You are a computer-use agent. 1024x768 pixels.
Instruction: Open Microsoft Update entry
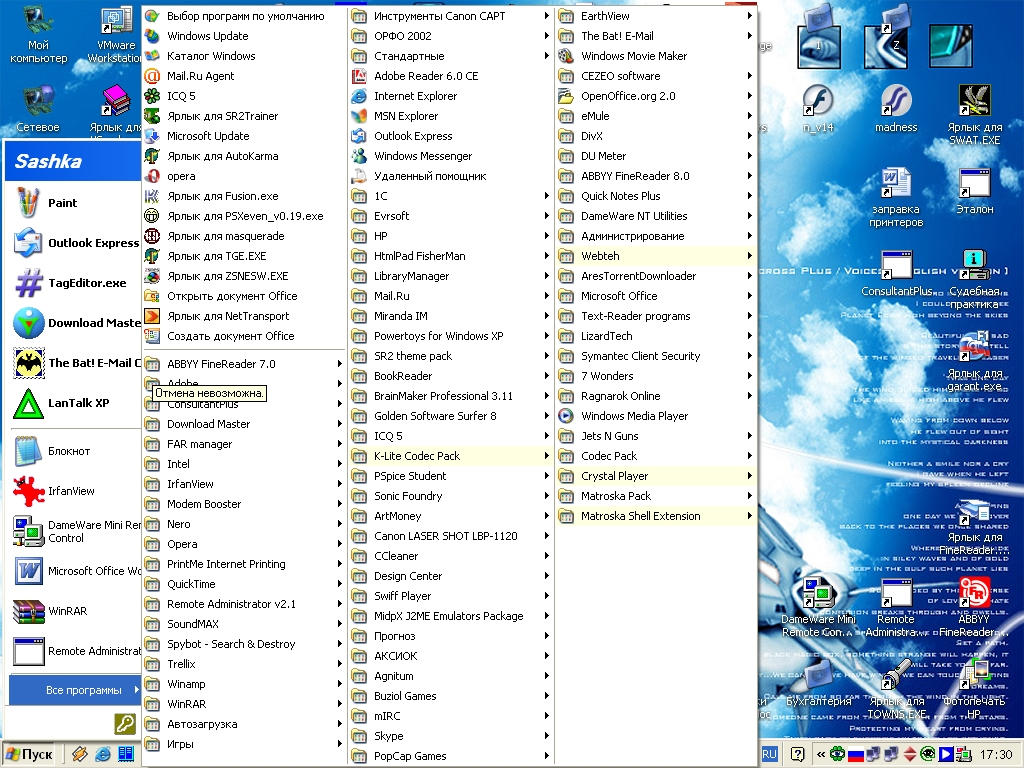click(243, 136)
